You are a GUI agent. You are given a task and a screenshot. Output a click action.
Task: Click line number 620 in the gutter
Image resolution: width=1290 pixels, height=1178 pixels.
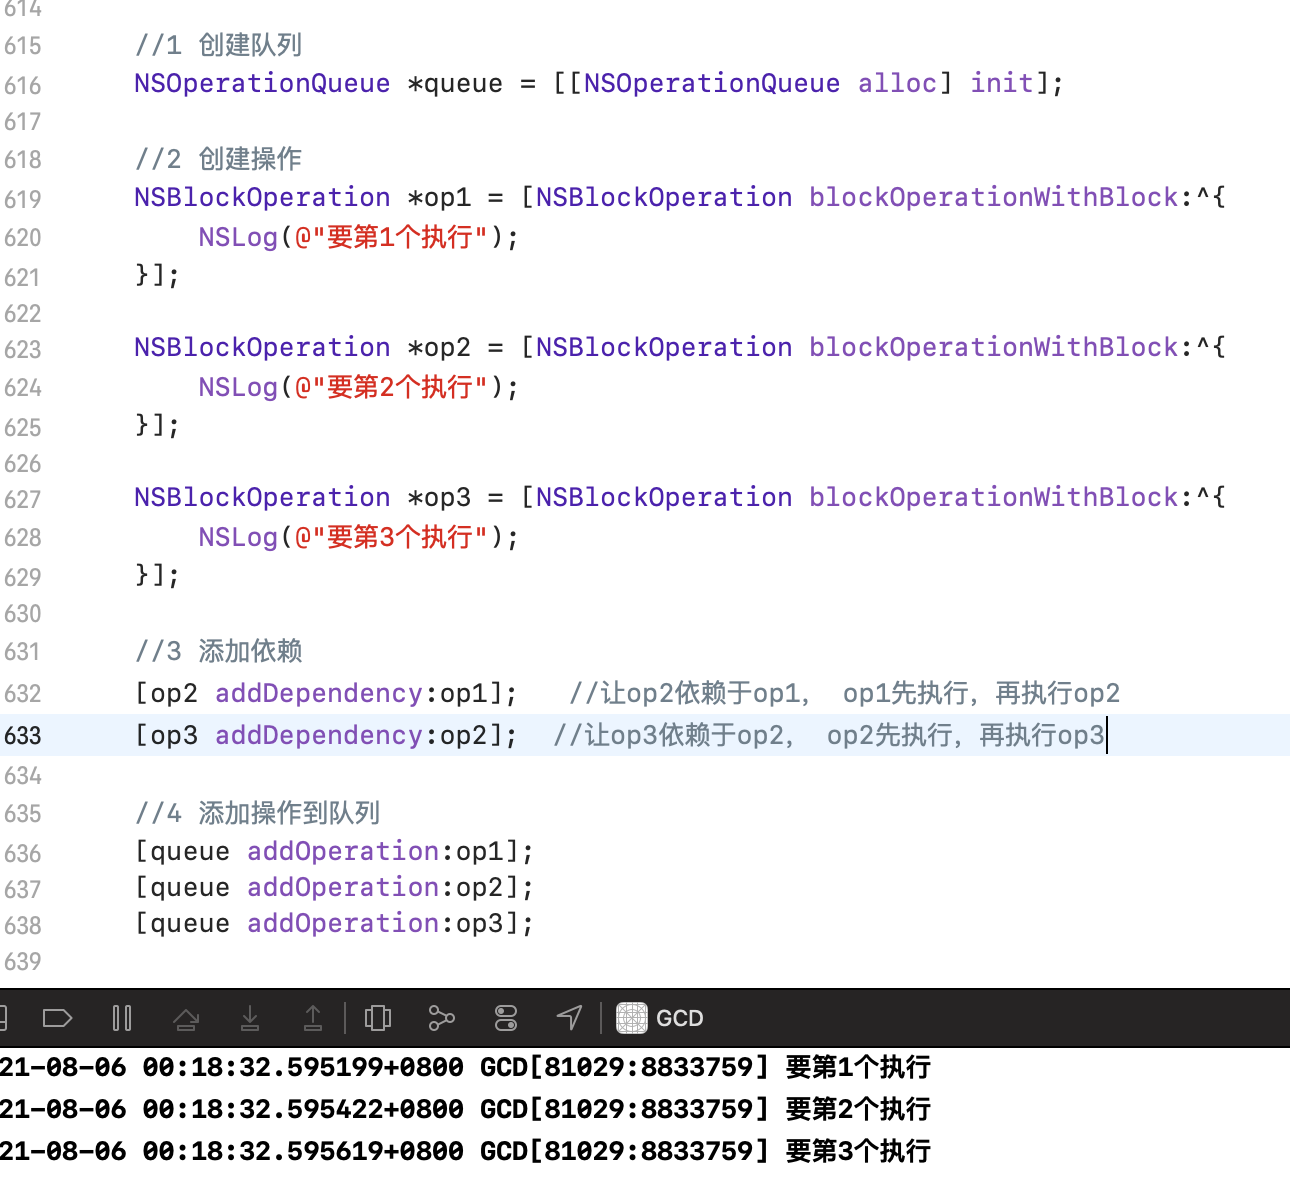[23, 238]
